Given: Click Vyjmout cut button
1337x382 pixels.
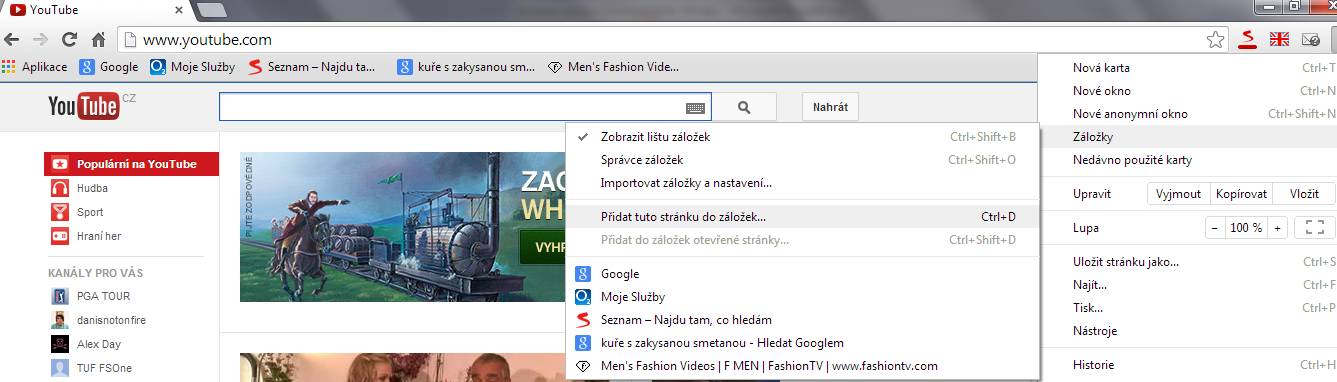Looking at the screenshot, I should pyautogui.click(x=1178, y=194).
